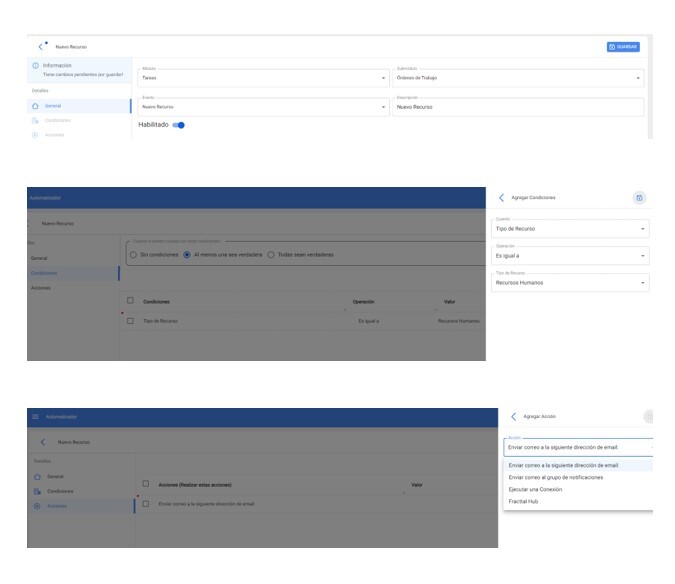Screen dimensions: 675x584
Task: Click the Descripción field containing Nuevo Recurso
Action: (517, 106)
